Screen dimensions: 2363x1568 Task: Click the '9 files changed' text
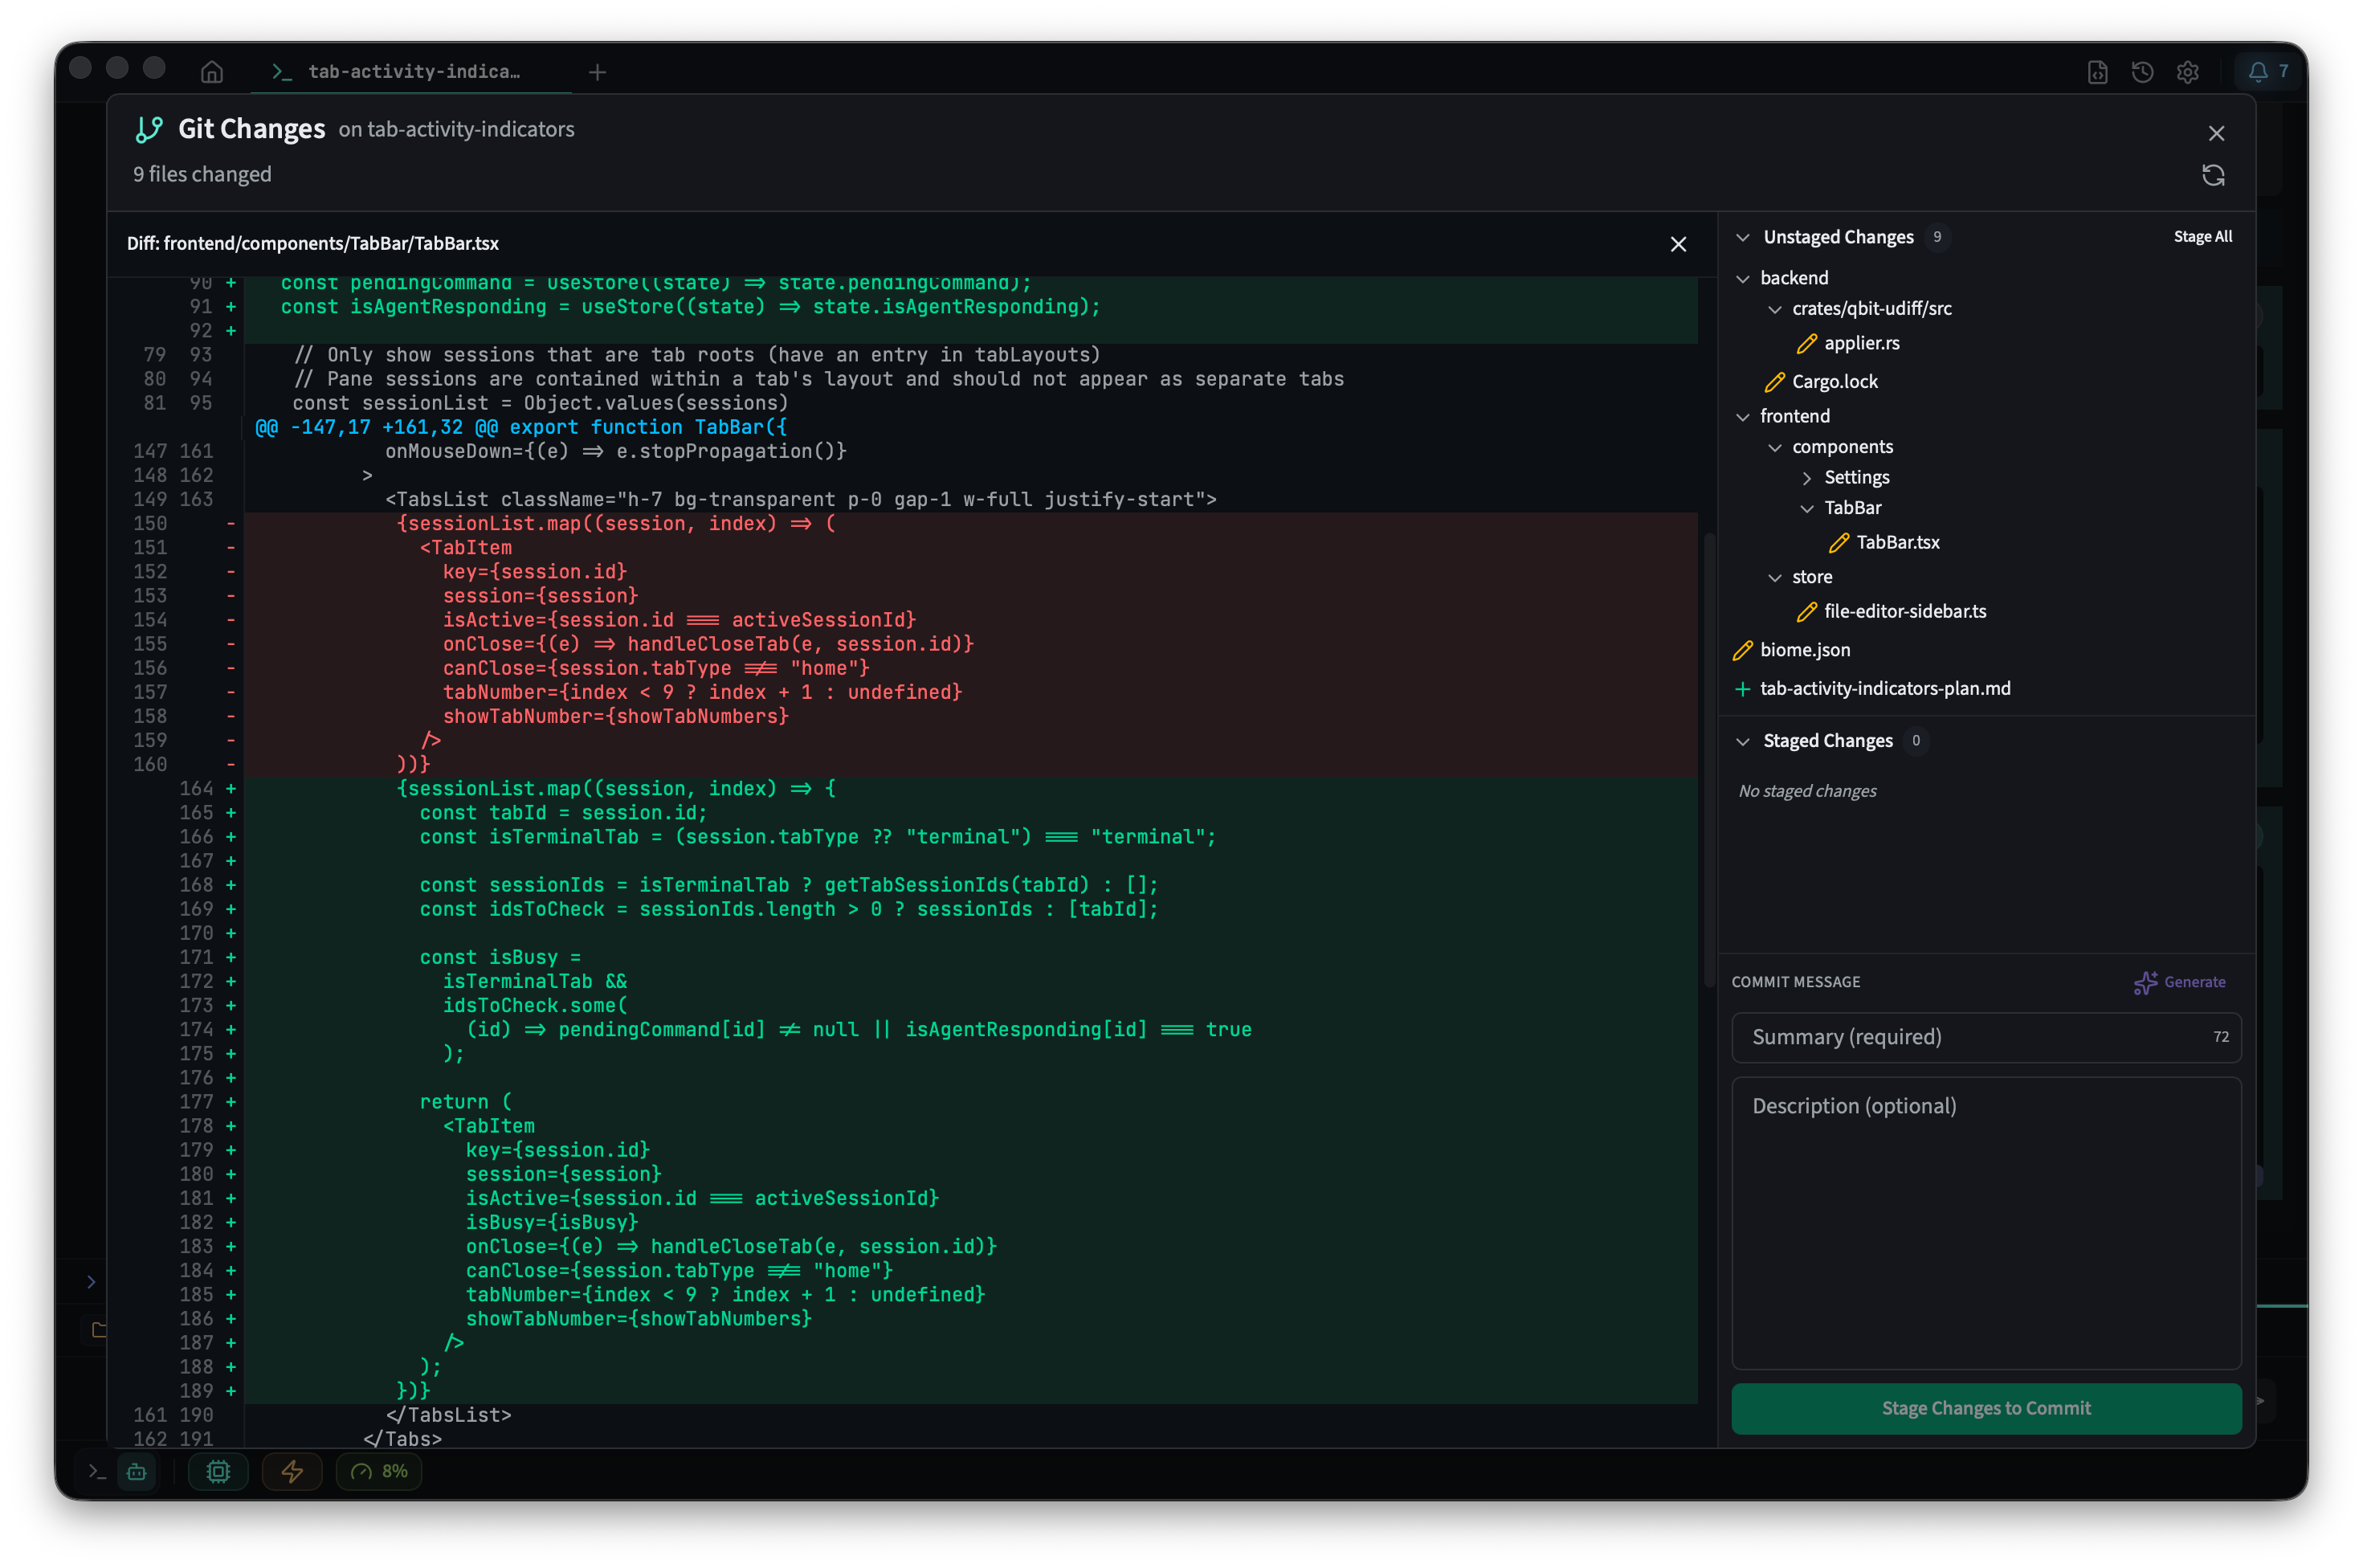202,174
